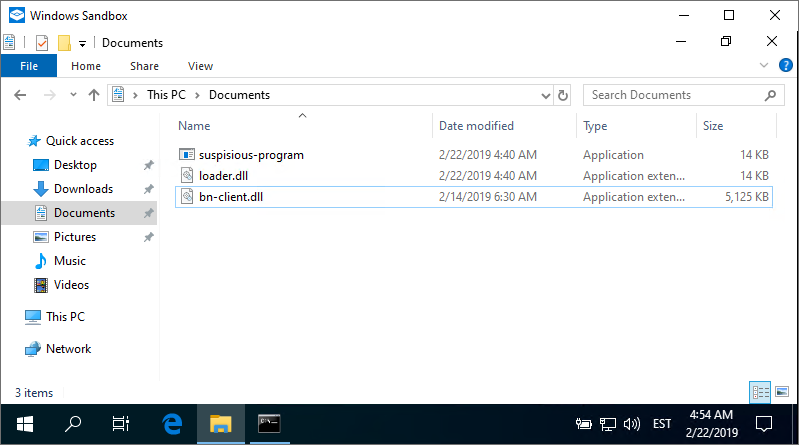Click the Documents breadcrumb in address bar
Image resolution: width=799 pixels, height=445 pixels.
(x=239, y=95)
